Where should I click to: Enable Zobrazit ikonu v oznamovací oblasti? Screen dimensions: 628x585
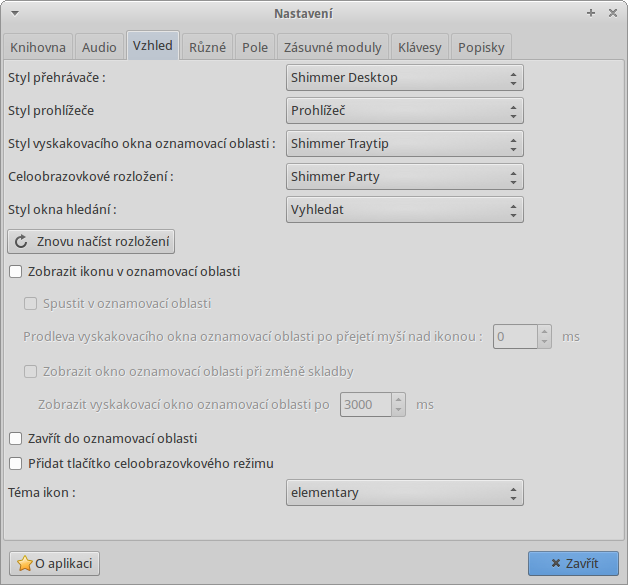[x=16, y=271]
